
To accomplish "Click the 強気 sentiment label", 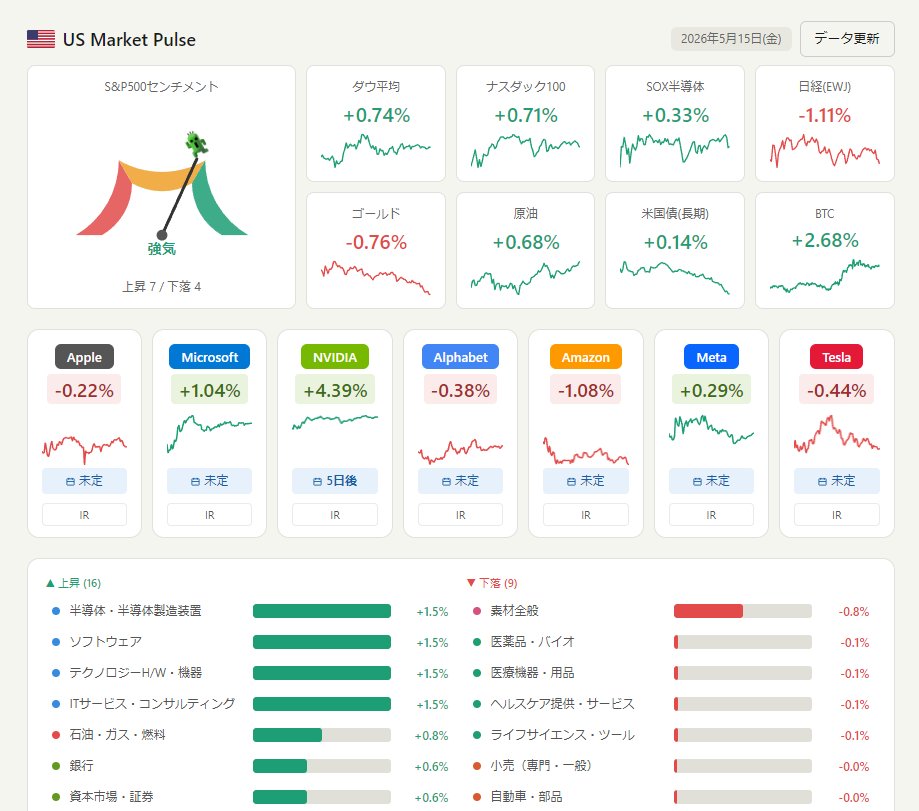I will click(x=161, y=249).
